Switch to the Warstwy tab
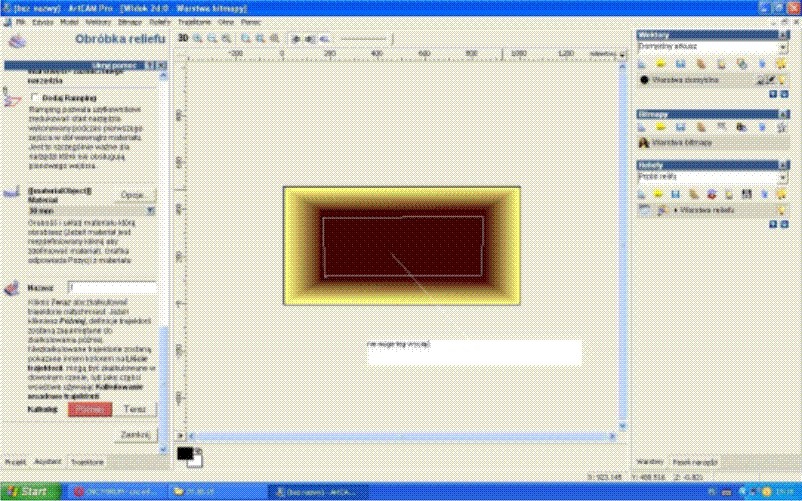The height and width of the screenshot is (501, 802). [650, 462]
